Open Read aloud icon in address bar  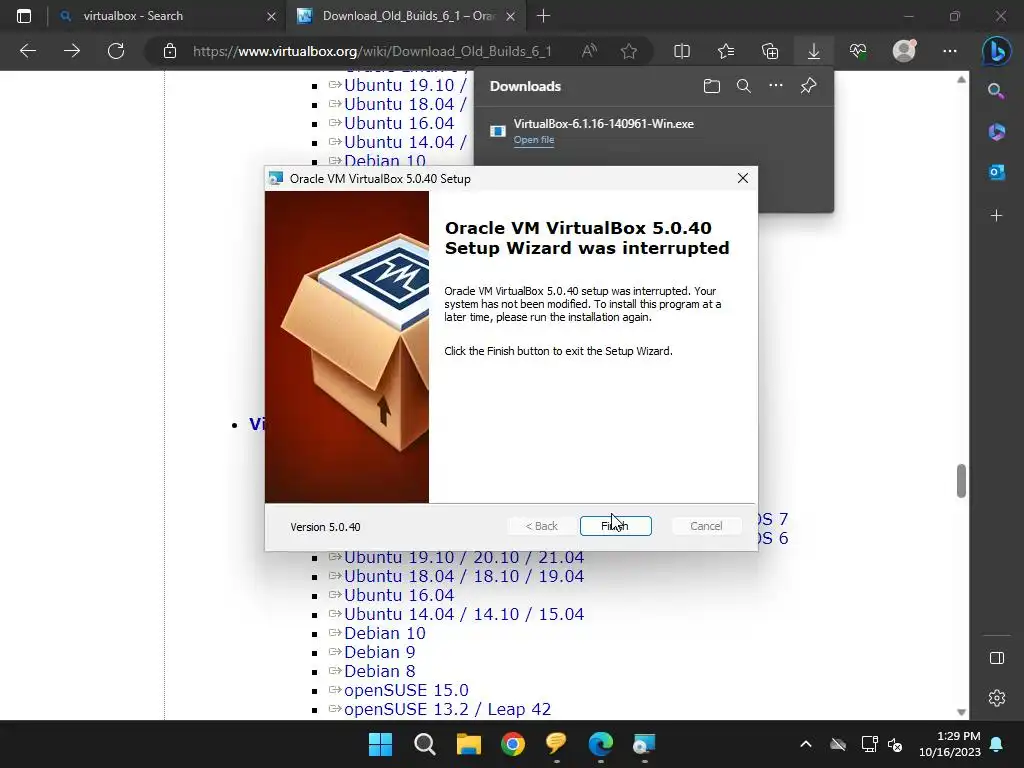pyautogui.click(x=589, y=51)
